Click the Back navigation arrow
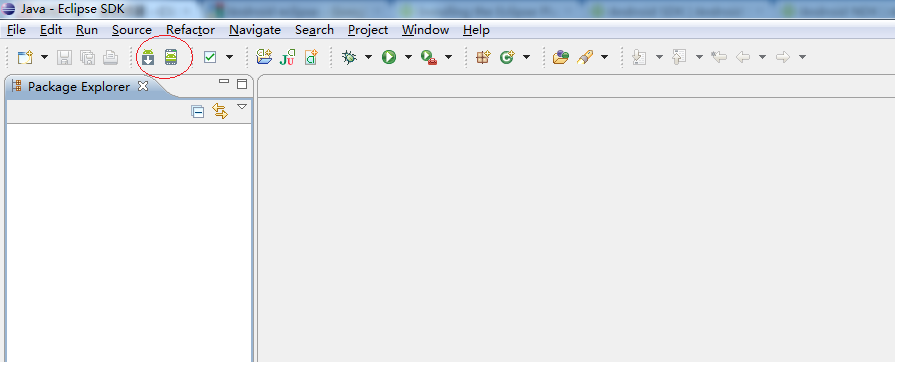The width and height of the screenshot is (897, 374). (x=743, y=57)
